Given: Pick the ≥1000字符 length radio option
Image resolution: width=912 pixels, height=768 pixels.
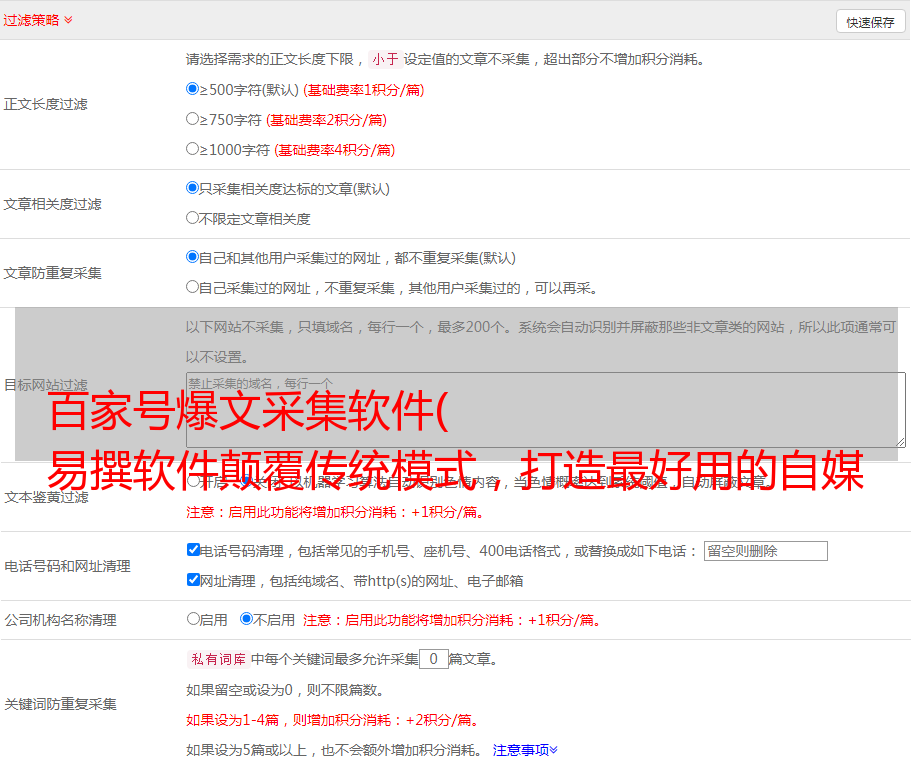Looking at the screenshot, I should pyautogui.click(x=192, y=149).
